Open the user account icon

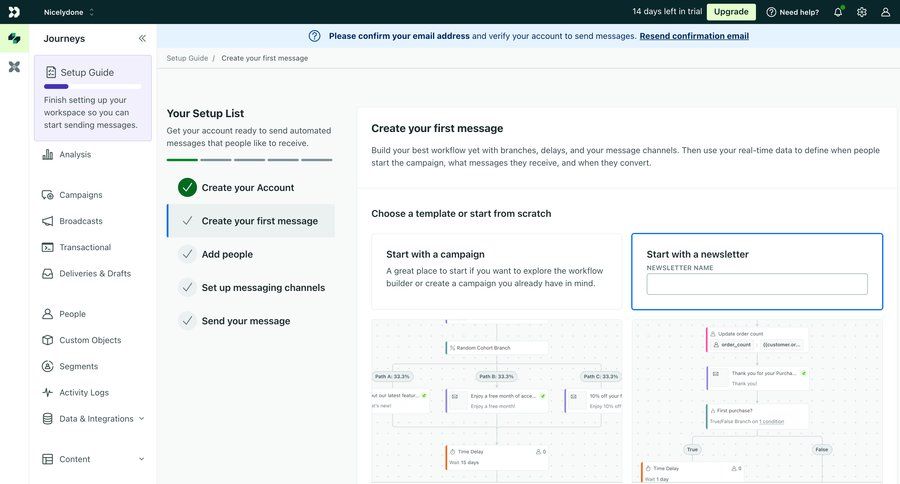pyautogui.click(x=886, y=11)
